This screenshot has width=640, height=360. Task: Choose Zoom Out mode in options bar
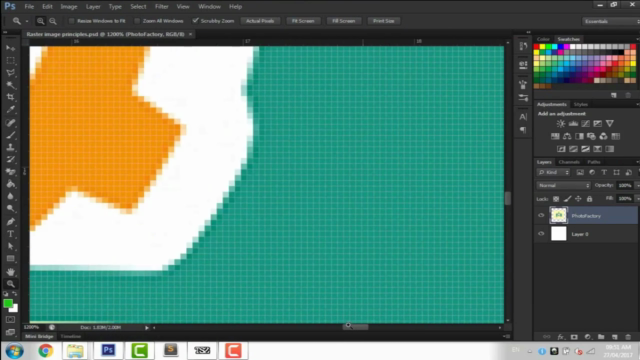[53, 21]
